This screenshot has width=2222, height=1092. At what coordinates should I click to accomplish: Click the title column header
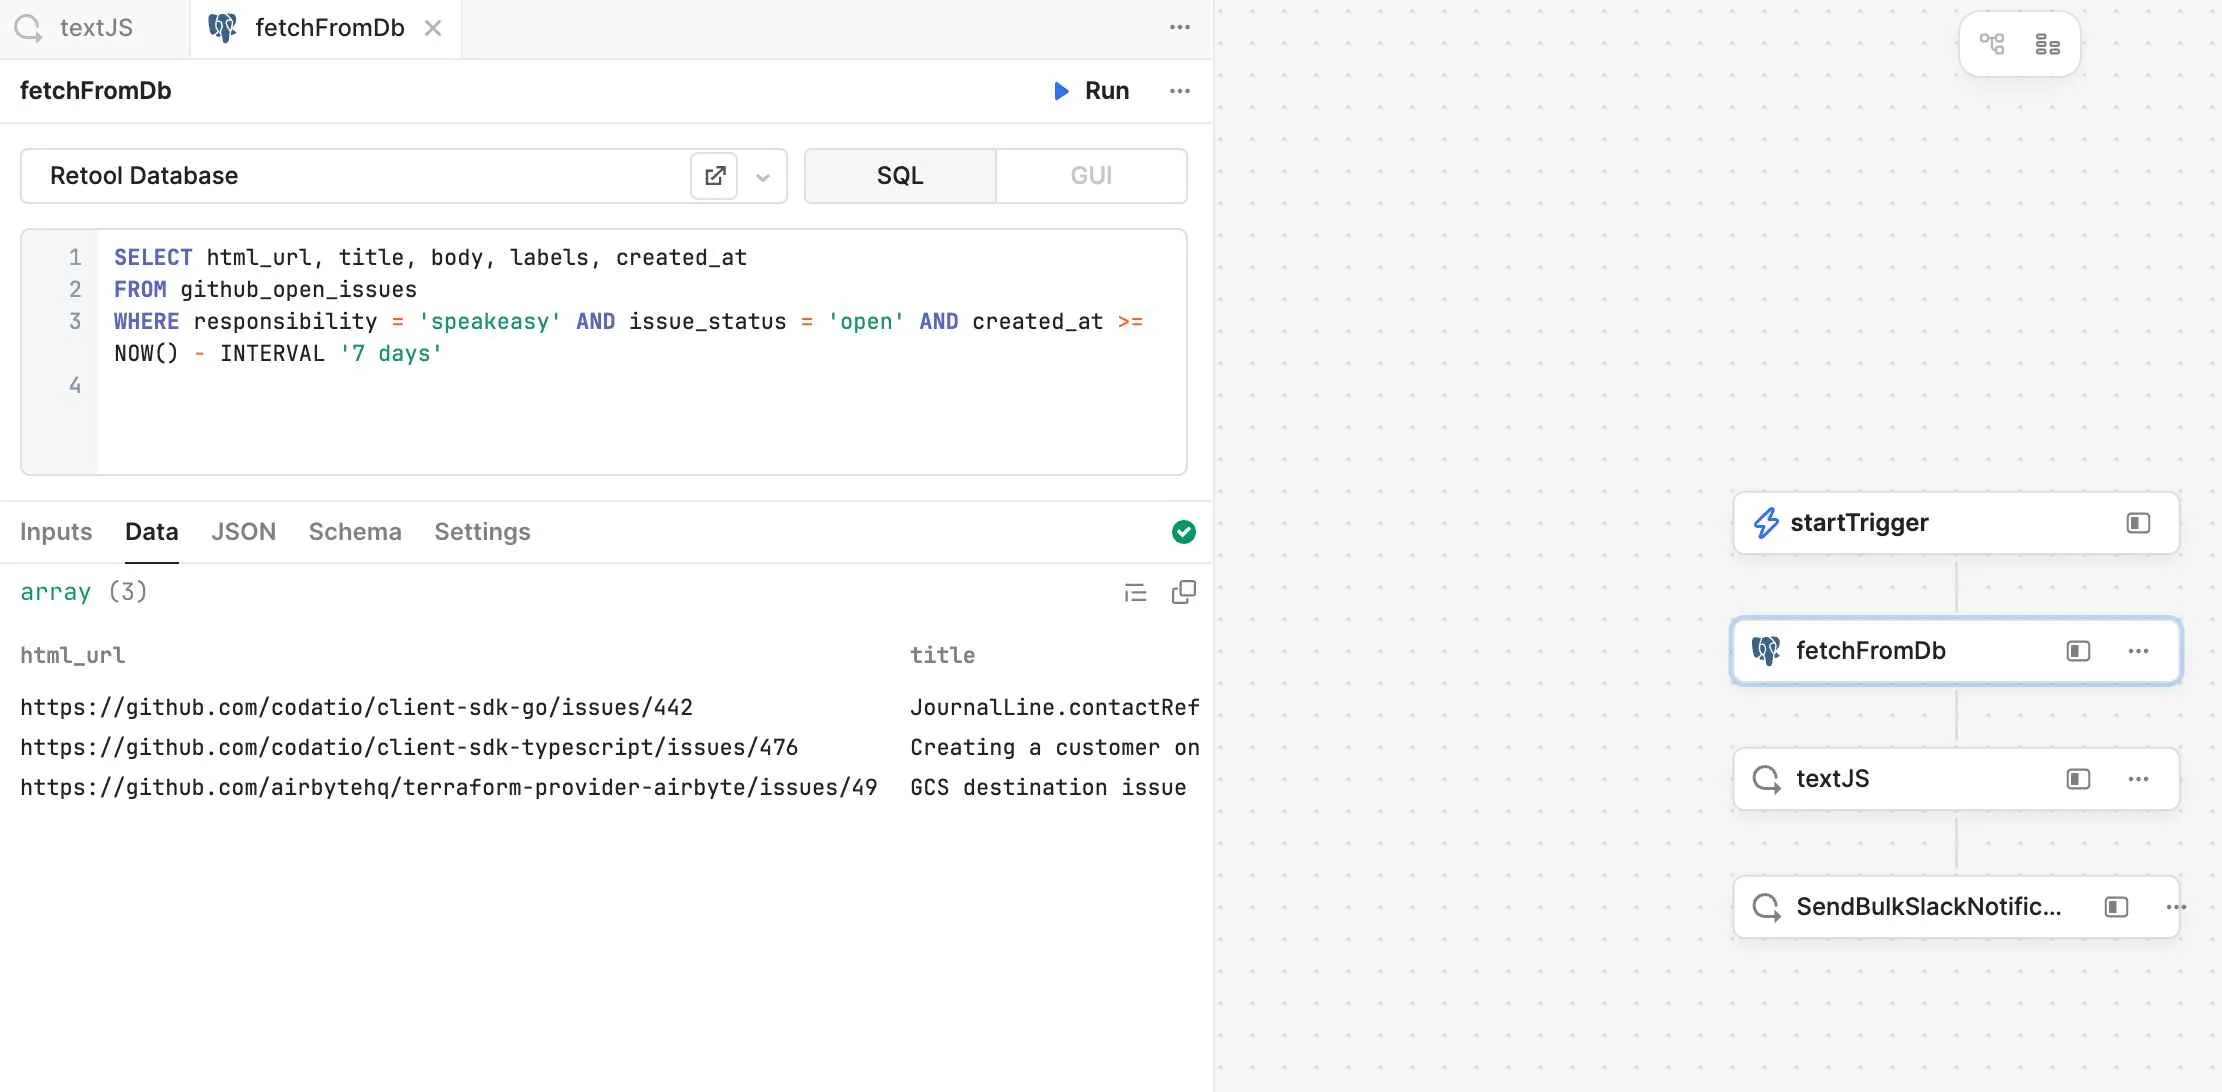(x=943, y=655)
